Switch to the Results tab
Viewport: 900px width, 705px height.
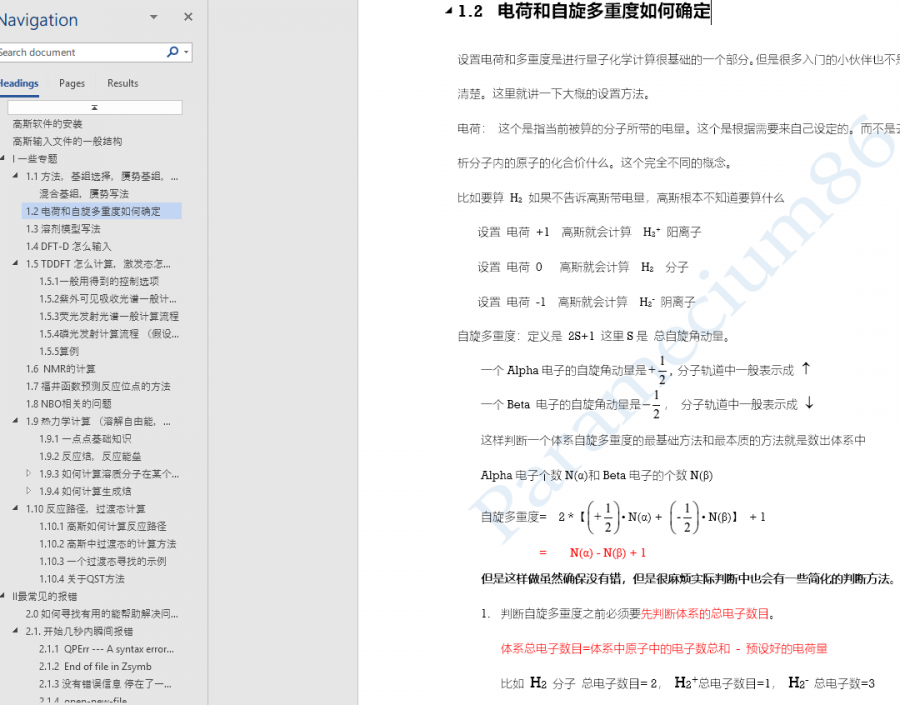point(123,83)
